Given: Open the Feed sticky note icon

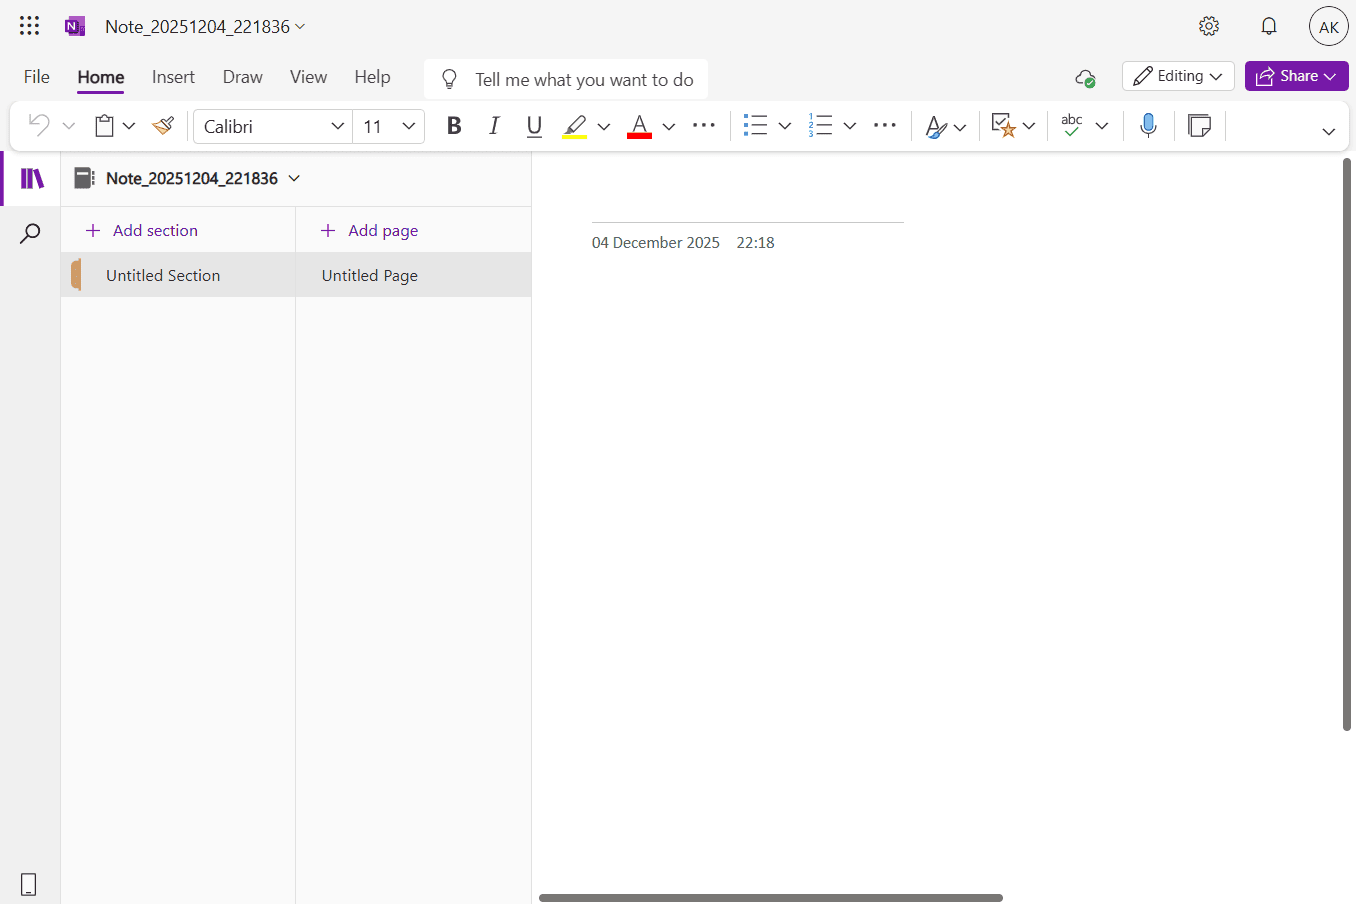Looking at the screenshot, I should 1199,126.
